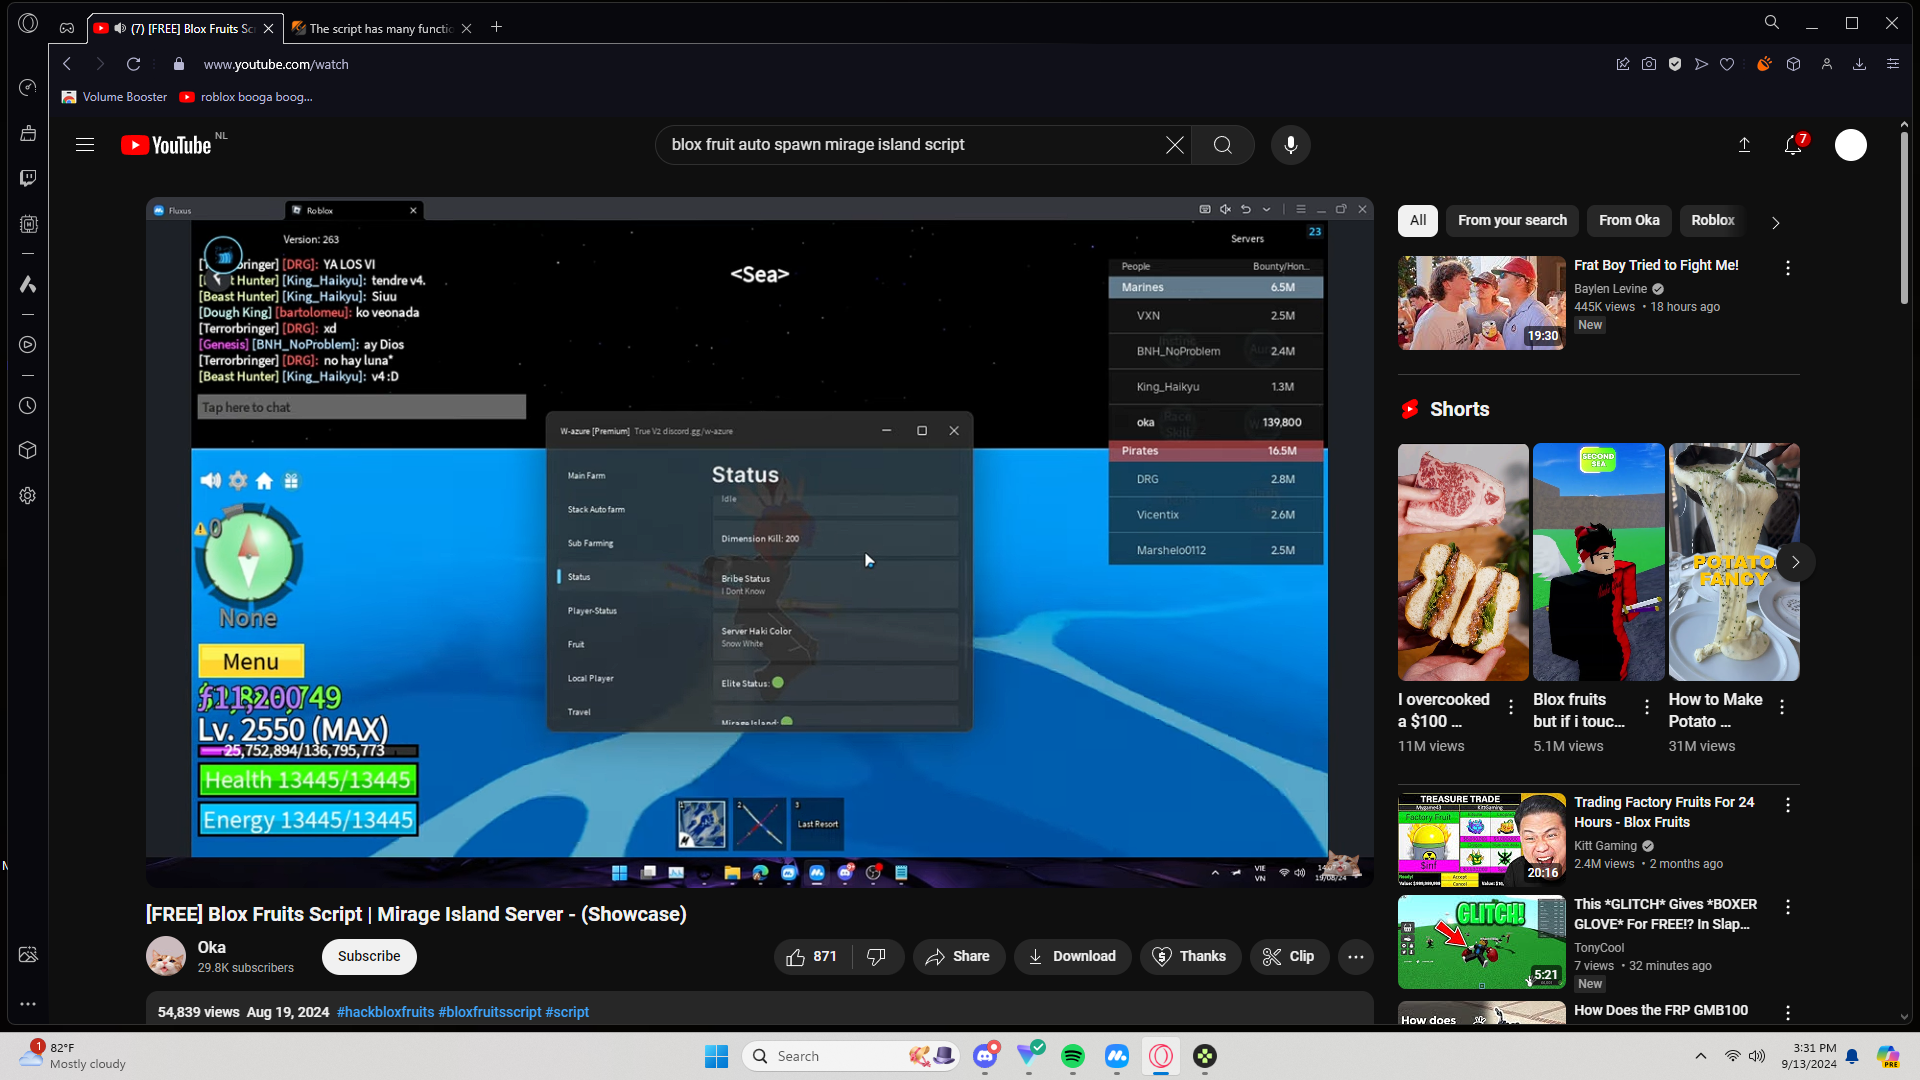Screen dimensions: 1920x1080
Task: Open options for How to Make Potato Short
Action: (x=1782, y=707)
